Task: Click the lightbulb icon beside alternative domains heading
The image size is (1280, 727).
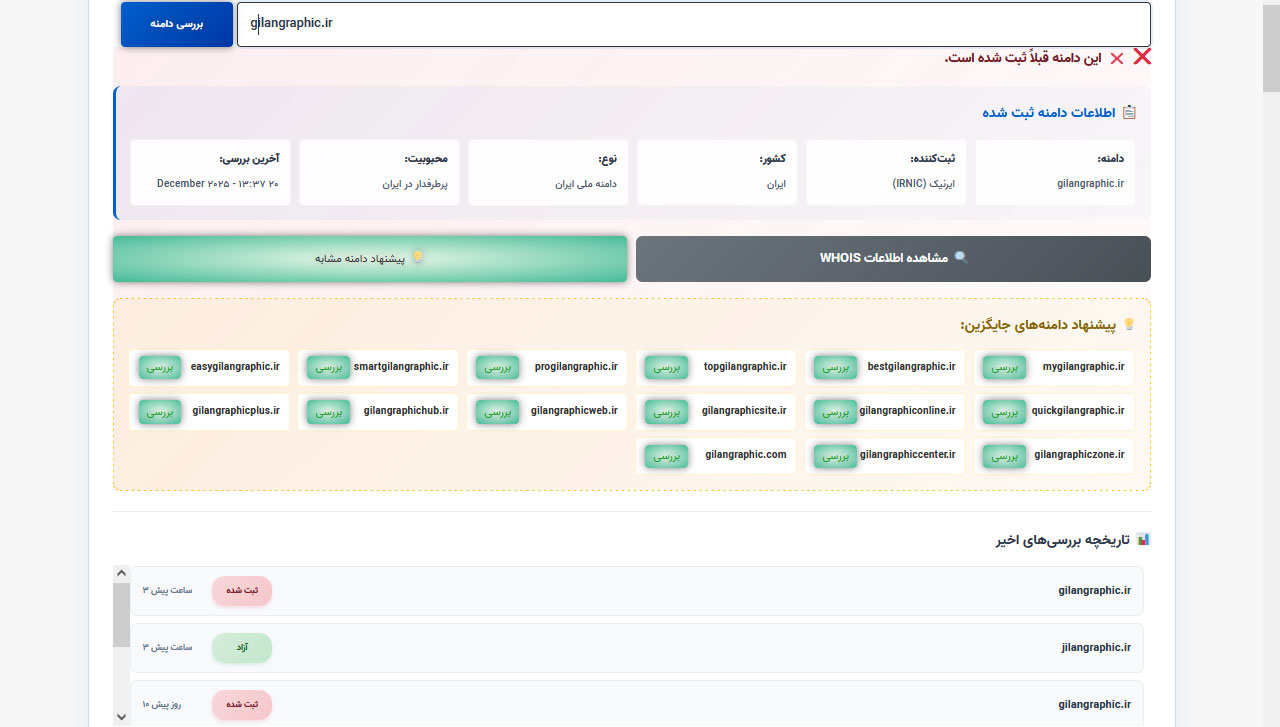Action: click(x=1129, y=325)
